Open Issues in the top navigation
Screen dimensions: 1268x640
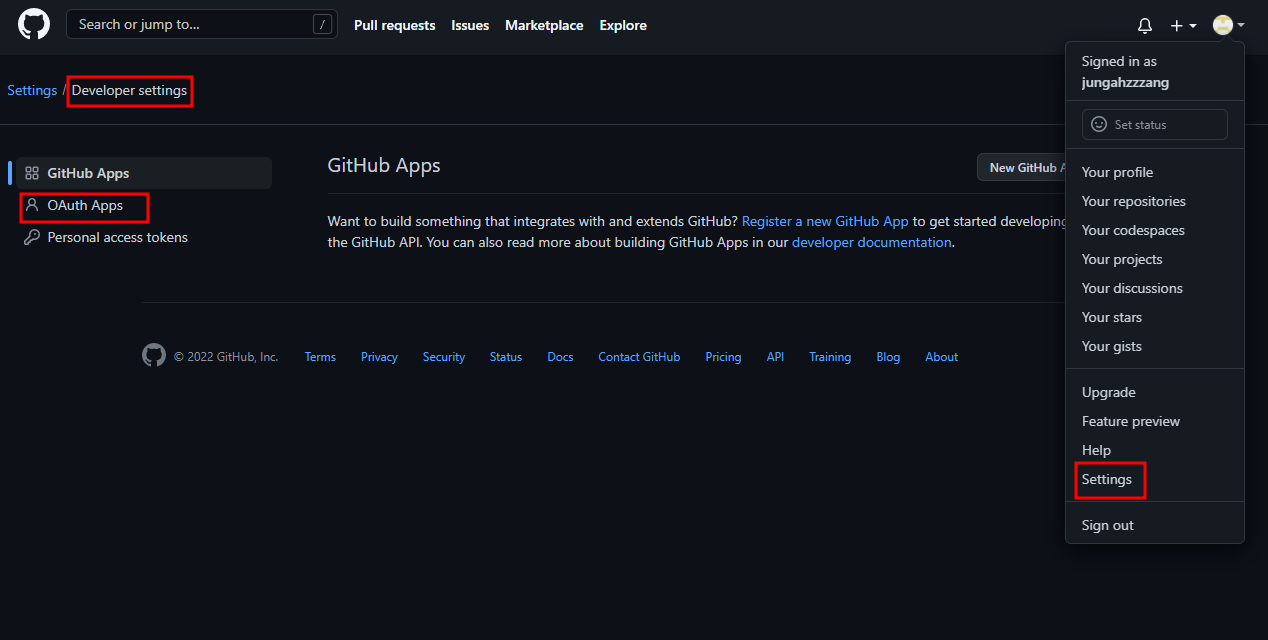tap(470, 25)
